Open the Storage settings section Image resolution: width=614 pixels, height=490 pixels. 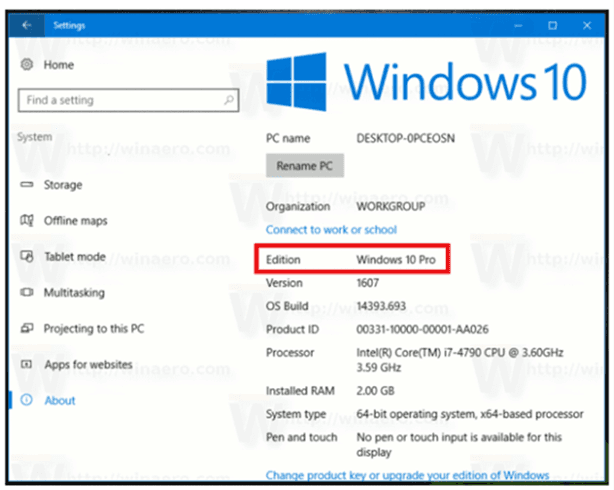[63, 185]
